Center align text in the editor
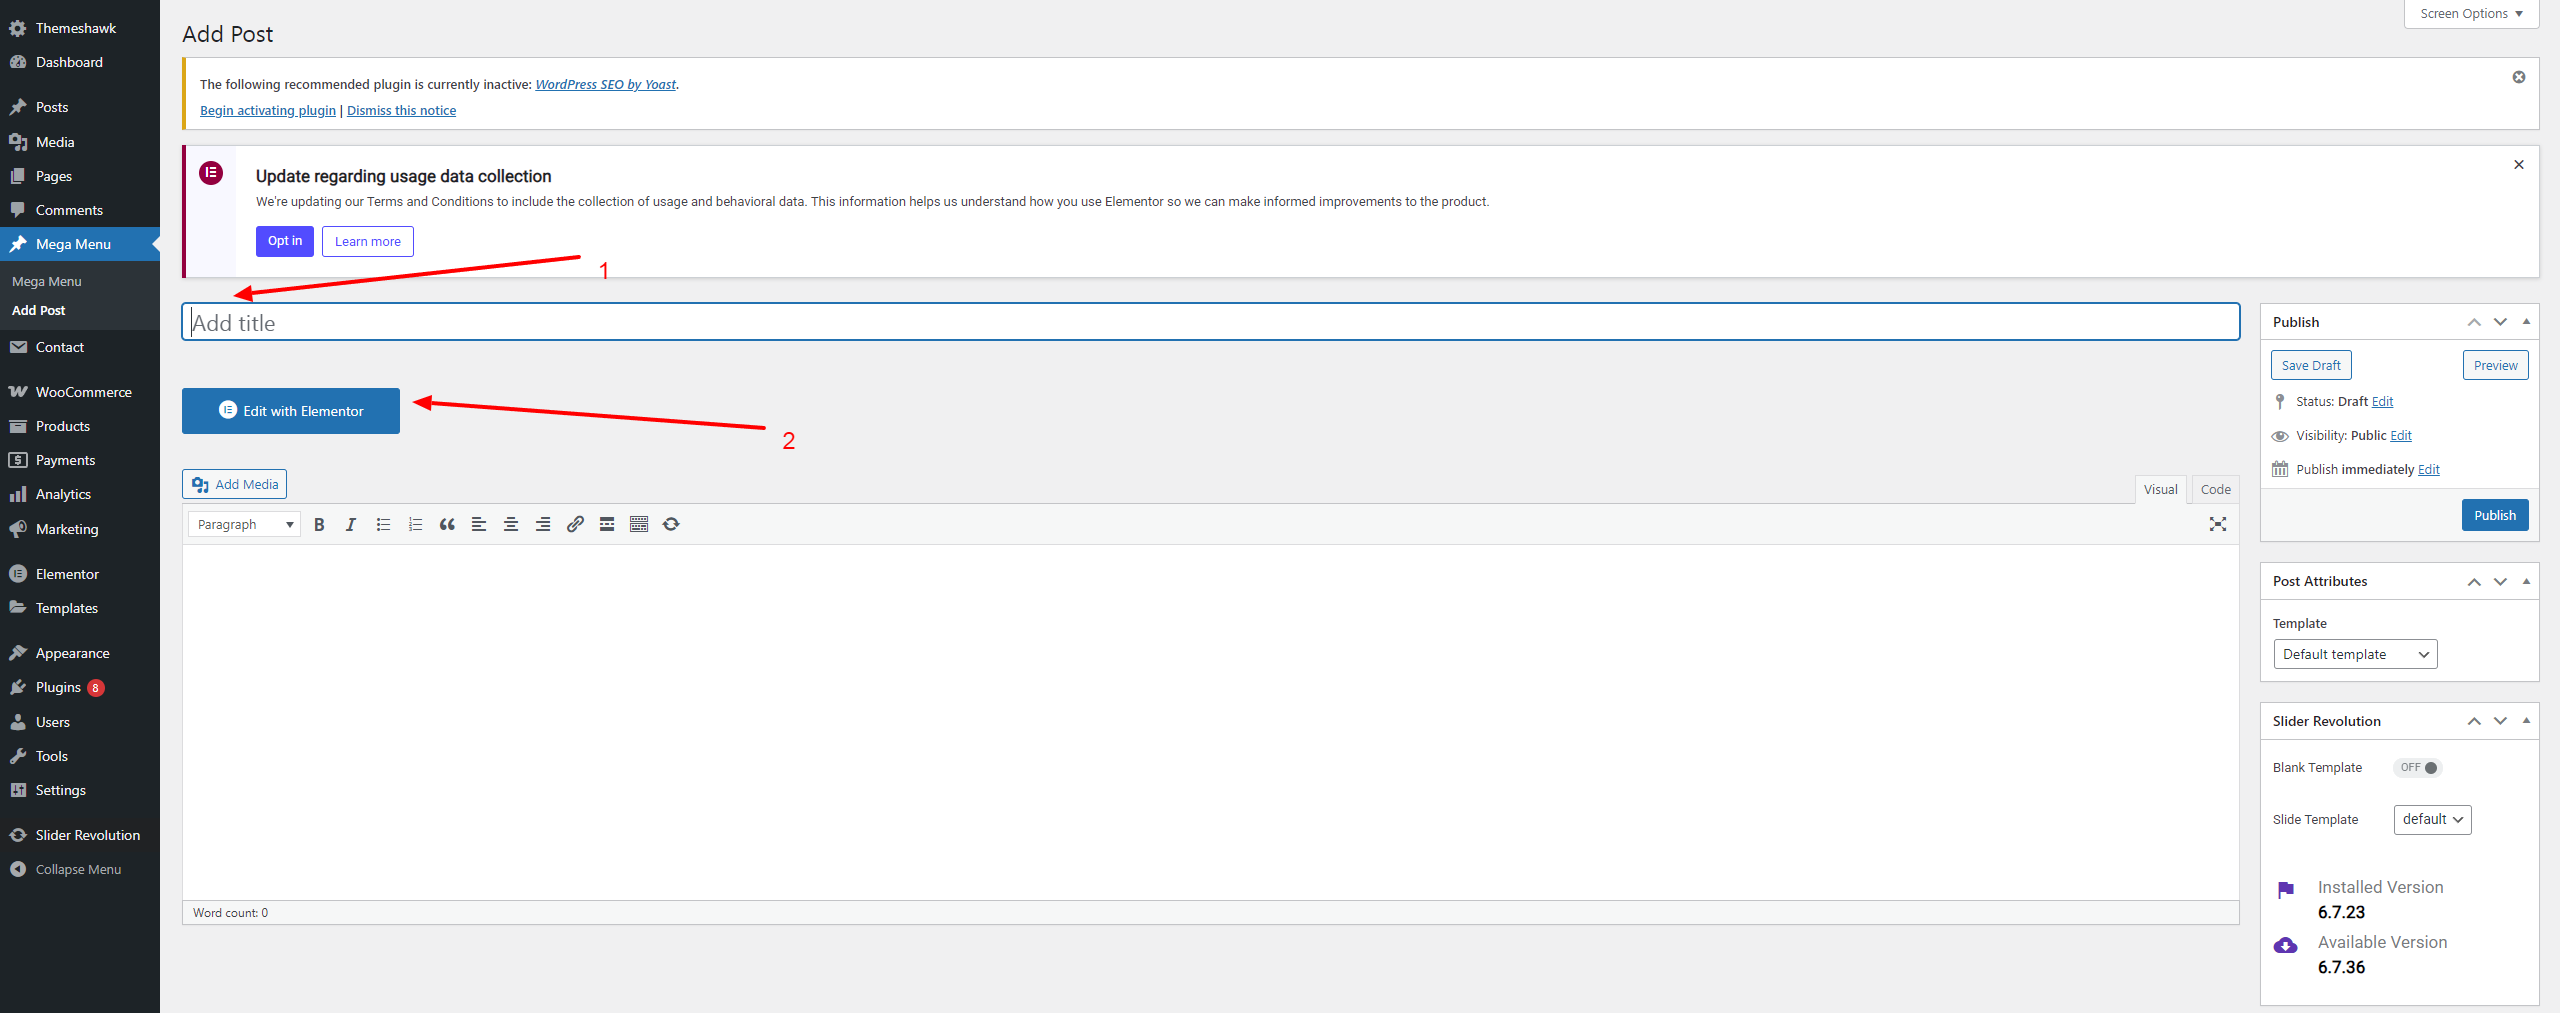 pyautogui.click(x=511, y=524)
